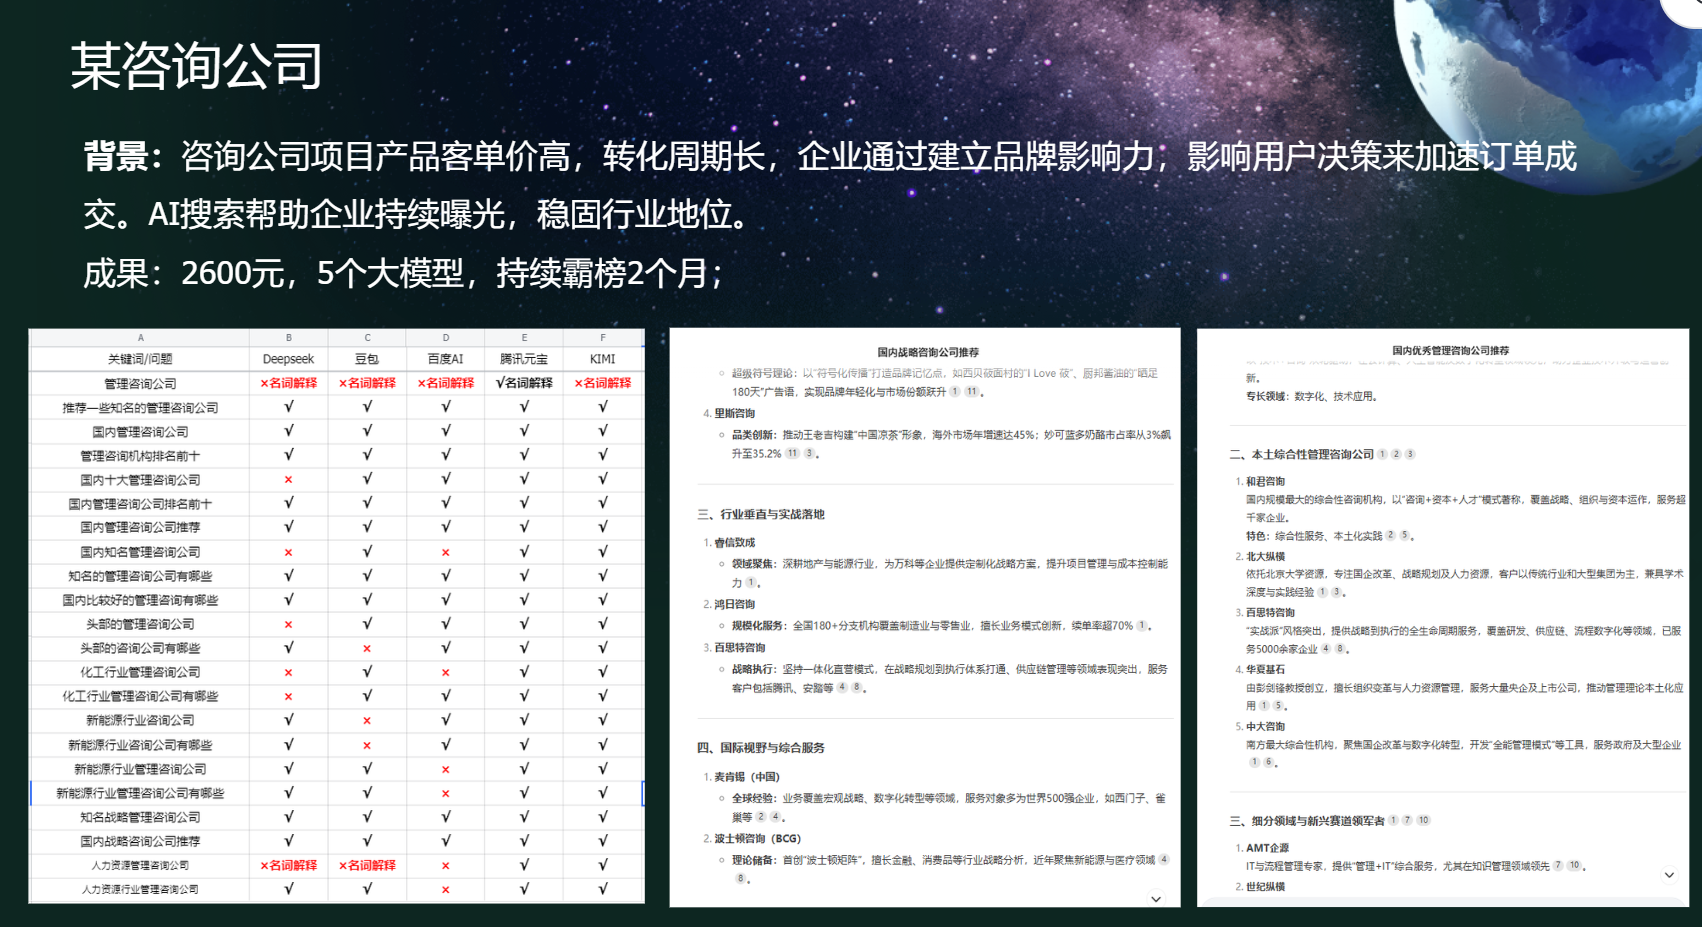Click the 三、细分领域与新兴赛道领军者 heading
Viewport: 1702px width, 927px height.
click(x=1307, y=821)
